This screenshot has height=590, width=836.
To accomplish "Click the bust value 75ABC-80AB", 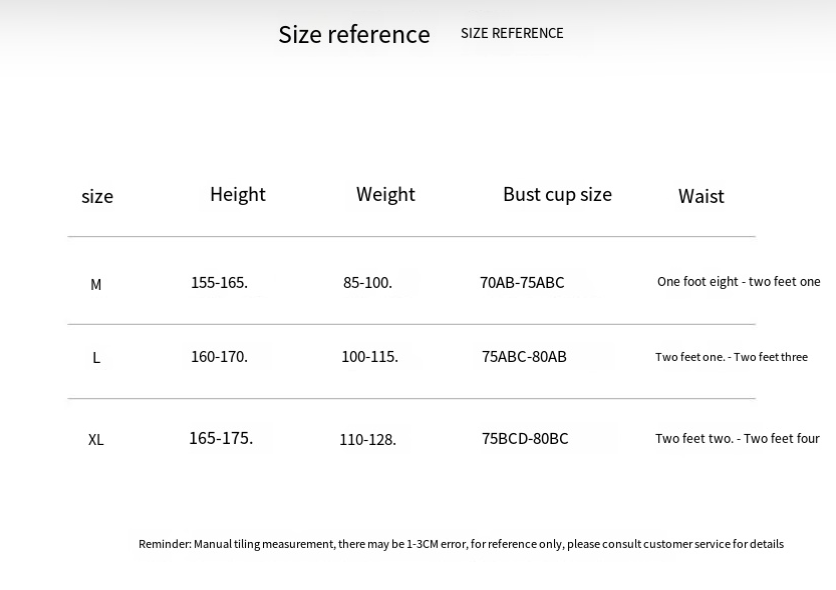I will (524, 357).
